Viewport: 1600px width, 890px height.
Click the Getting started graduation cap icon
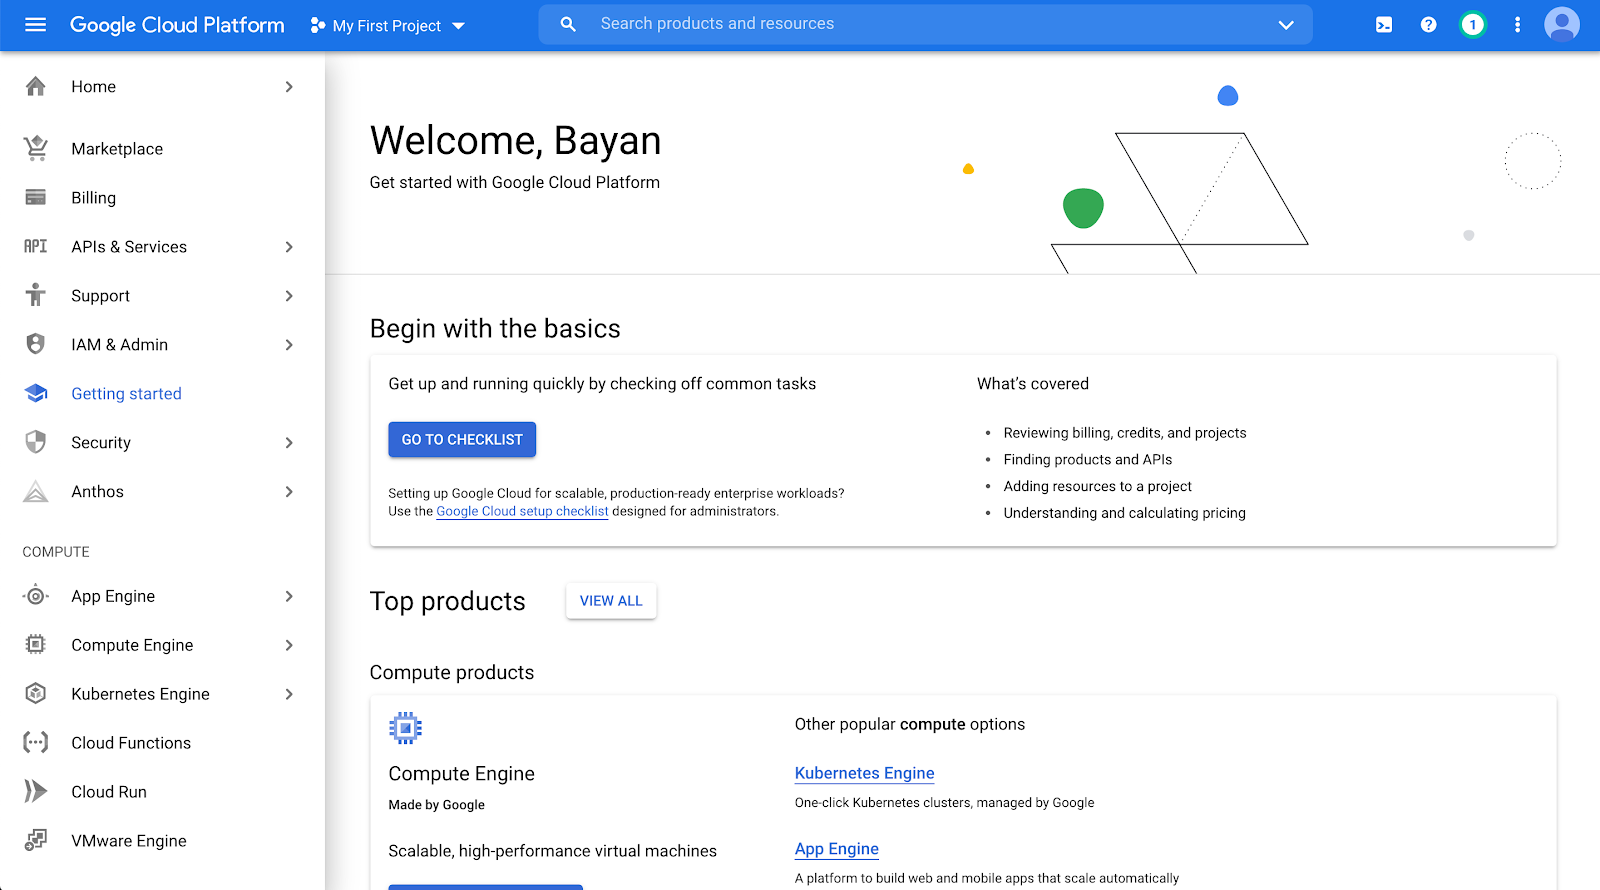pos(36,393)
